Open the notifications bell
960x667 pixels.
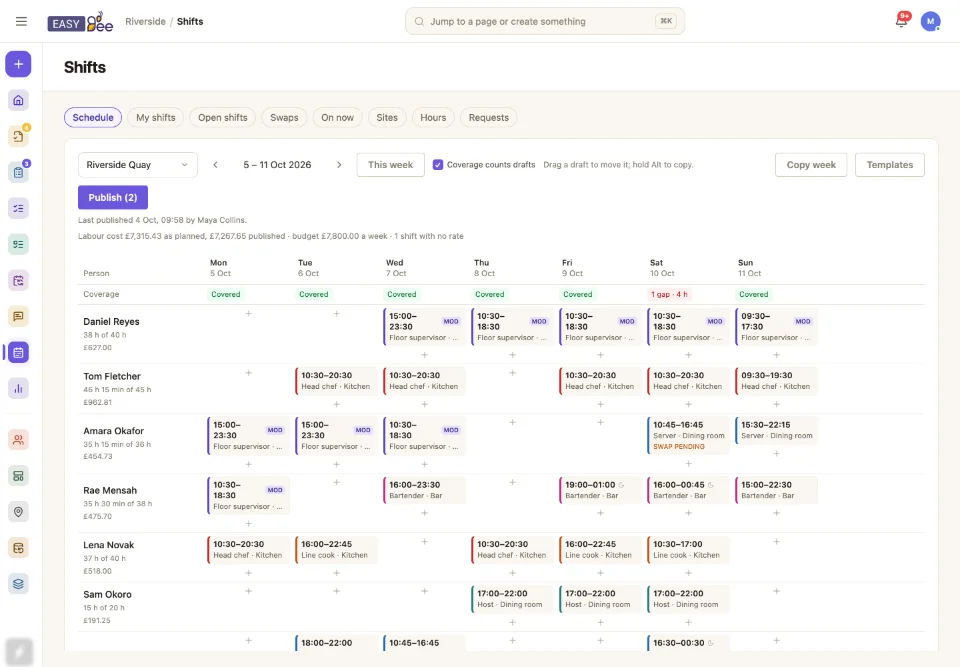pos(901,21)
